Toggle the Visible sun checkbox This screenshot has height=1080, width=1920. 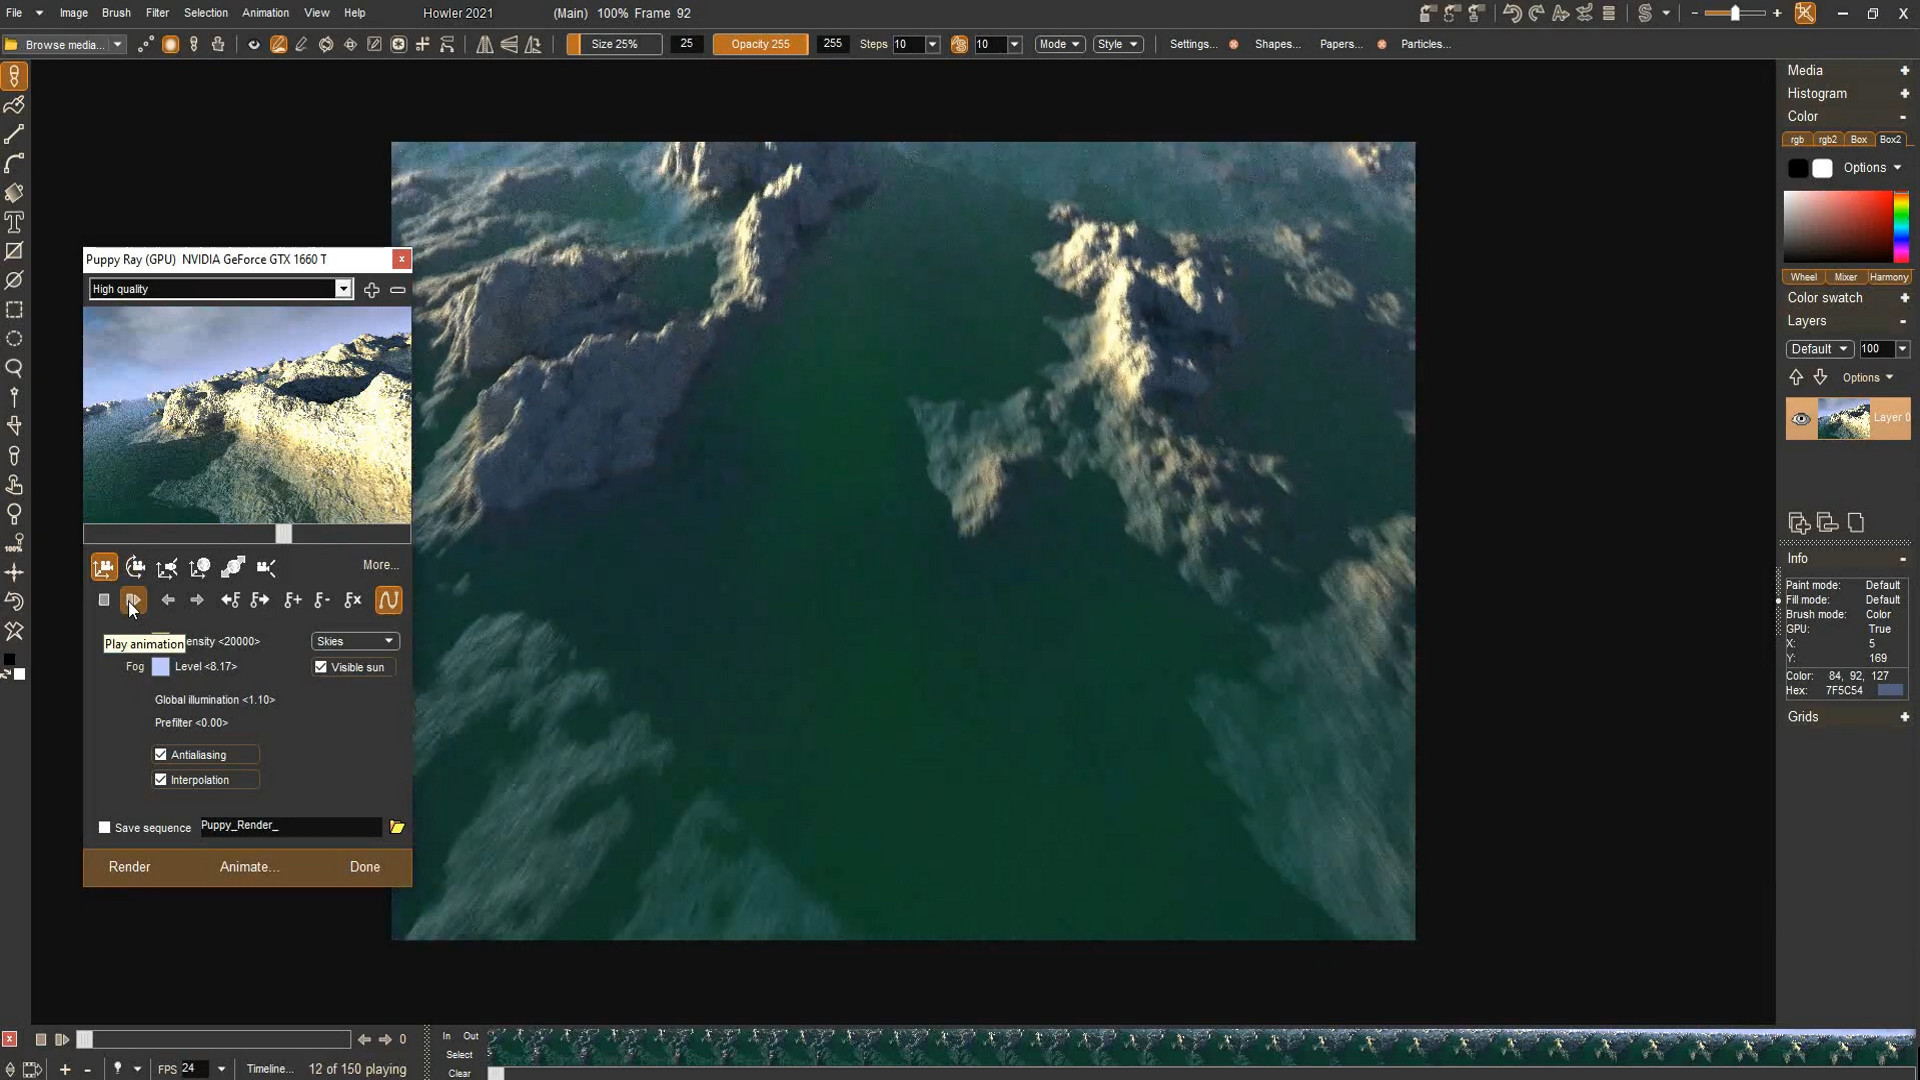(321, 667)
